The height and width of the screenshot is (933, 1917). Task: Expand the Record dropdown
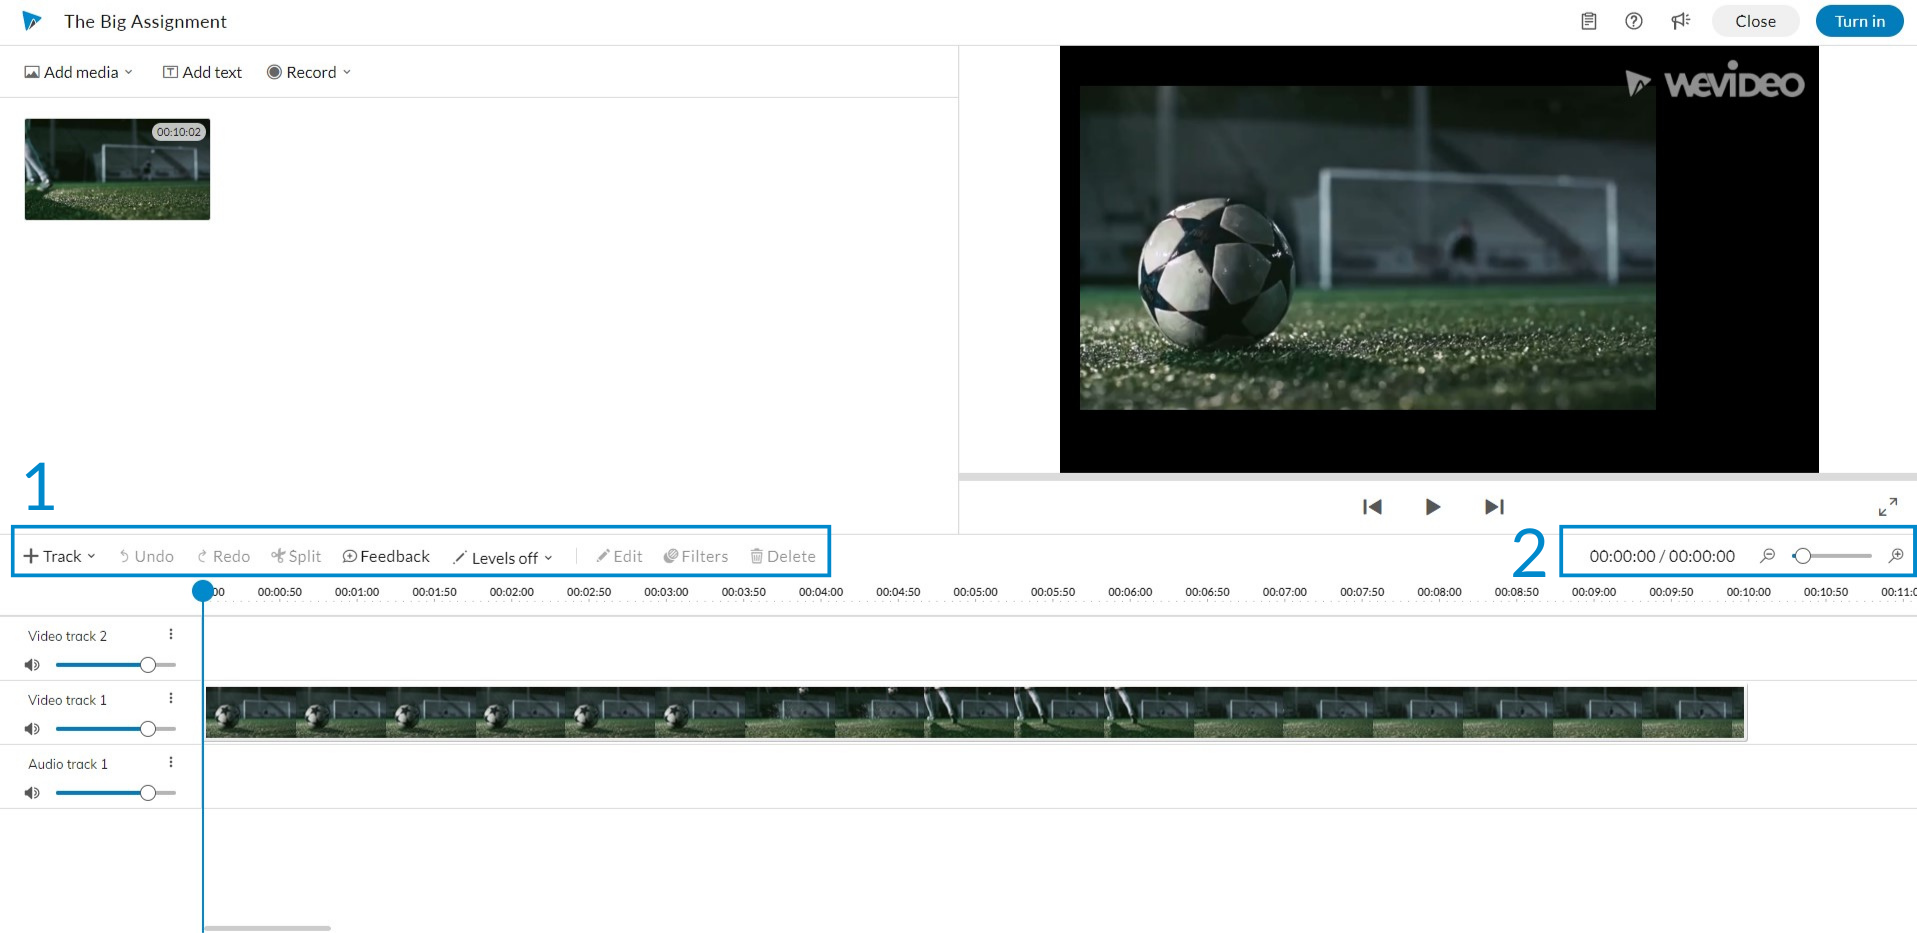point(309,72)
